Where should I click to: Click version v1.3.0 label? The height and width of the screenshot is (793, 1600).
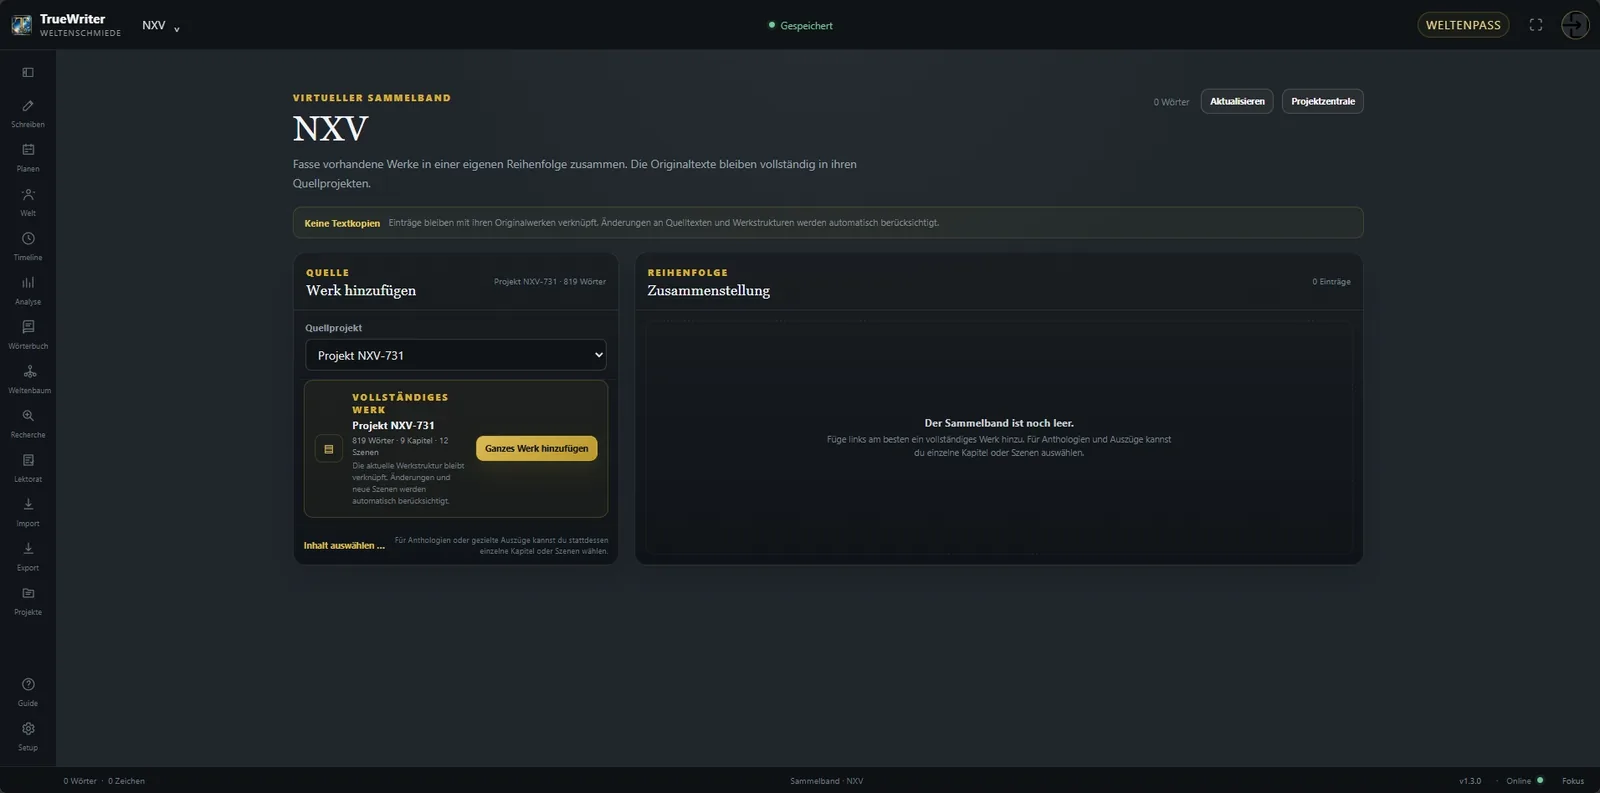(1470, 781)
